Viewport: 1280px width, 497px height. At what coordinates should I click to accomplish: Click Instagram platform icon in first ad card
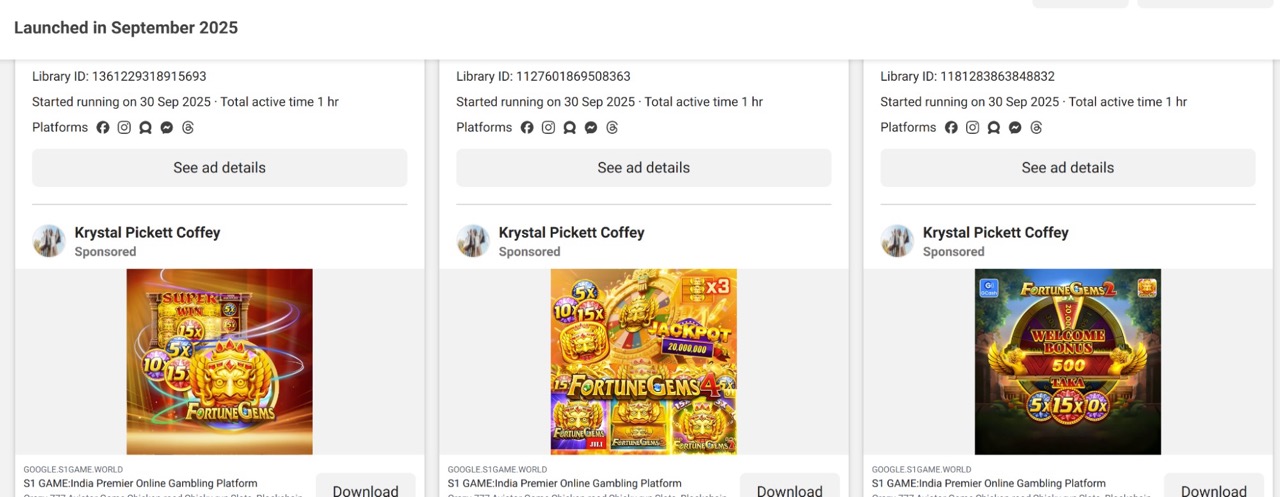[124, 127]
